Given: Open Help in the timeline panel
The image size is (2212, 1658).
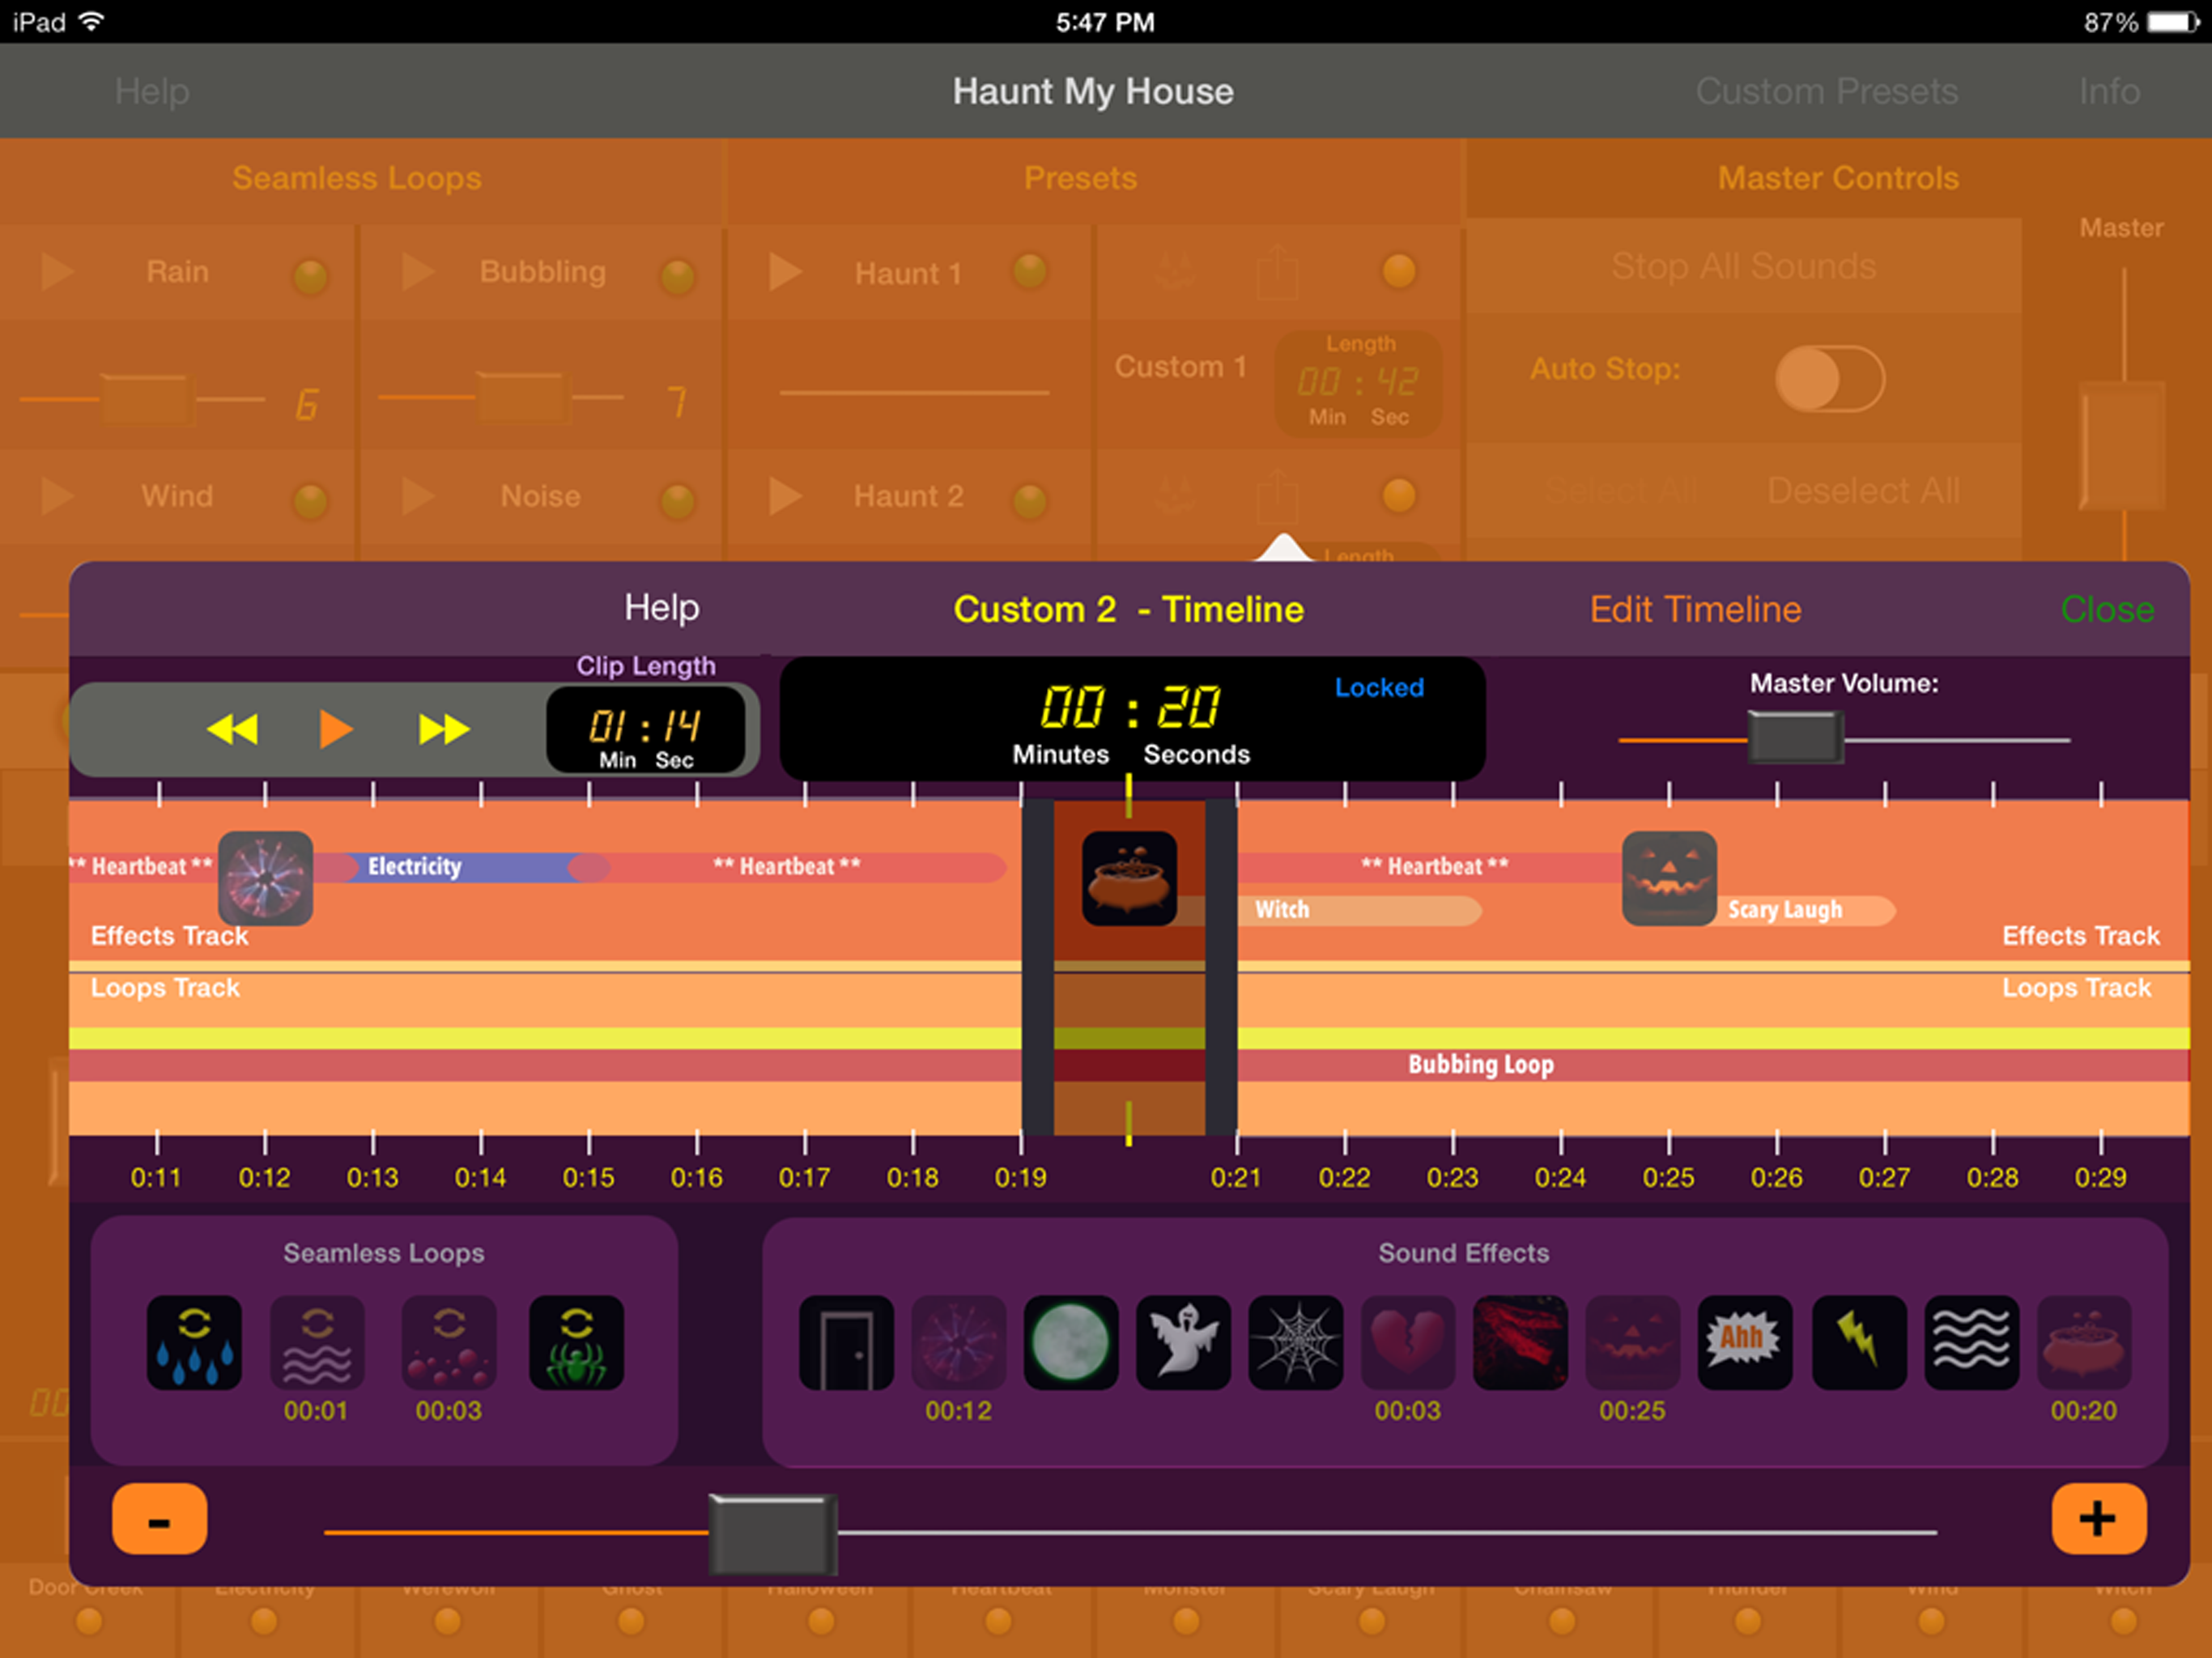Looking at the screenshot, I should click(x=662, y=607).
